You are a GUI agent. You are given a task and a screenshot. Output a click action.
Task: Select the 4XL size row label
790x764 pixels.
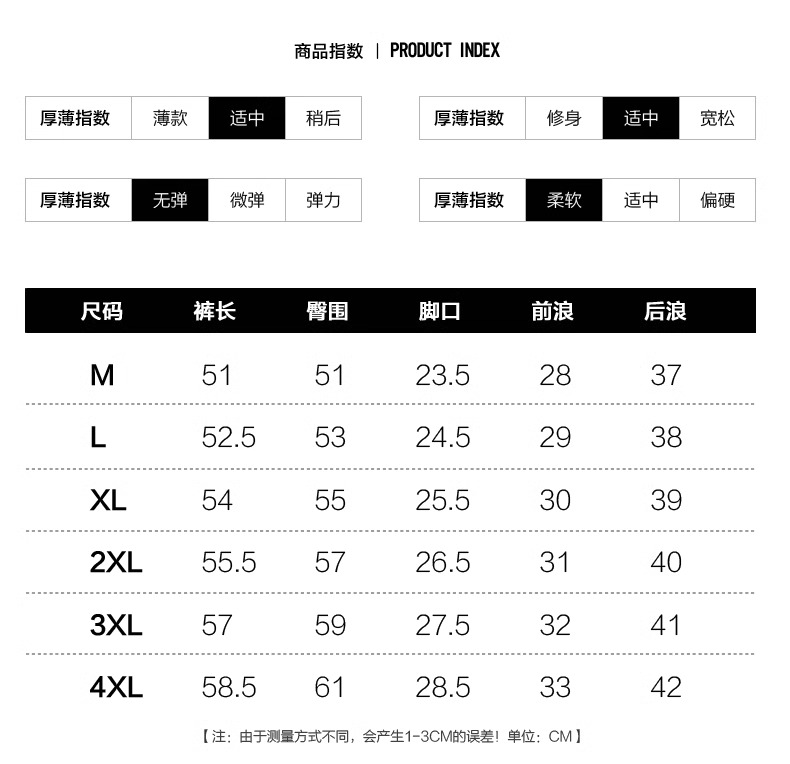116,687
